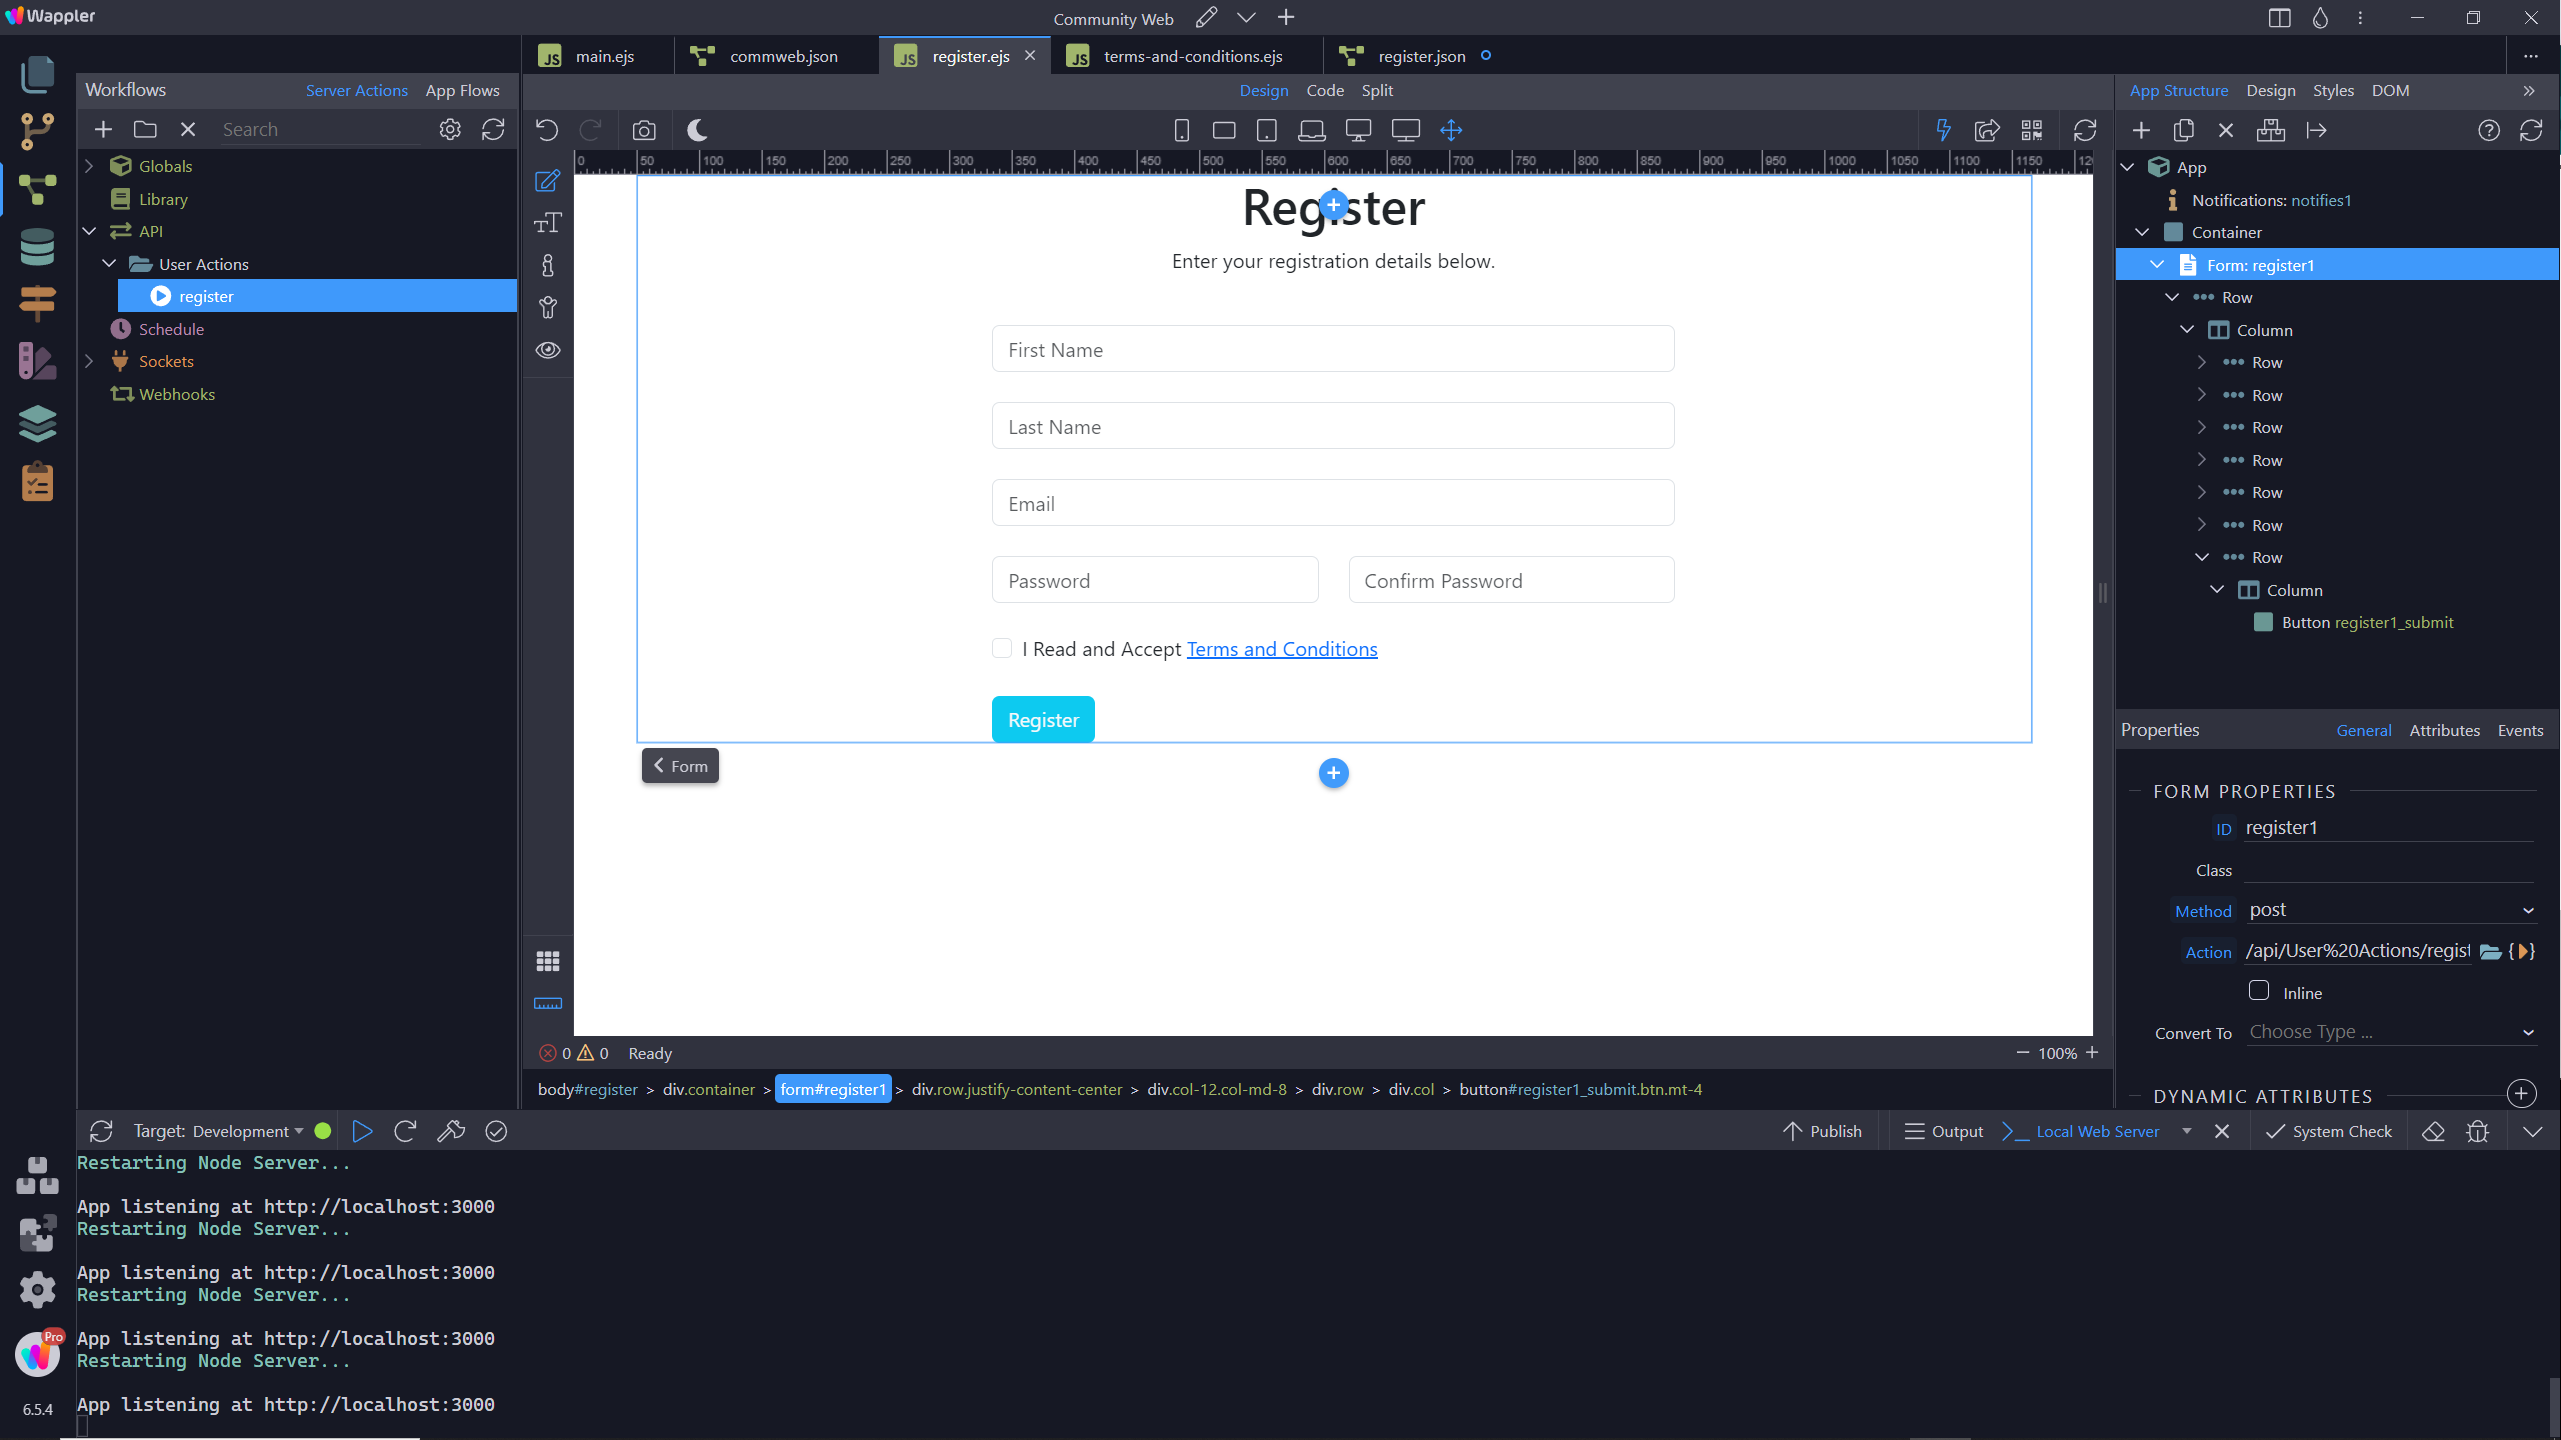Collapse the Form: register1 tree node
The width and height of the screenshot is (2561, 1440).
pos(2157,264)
